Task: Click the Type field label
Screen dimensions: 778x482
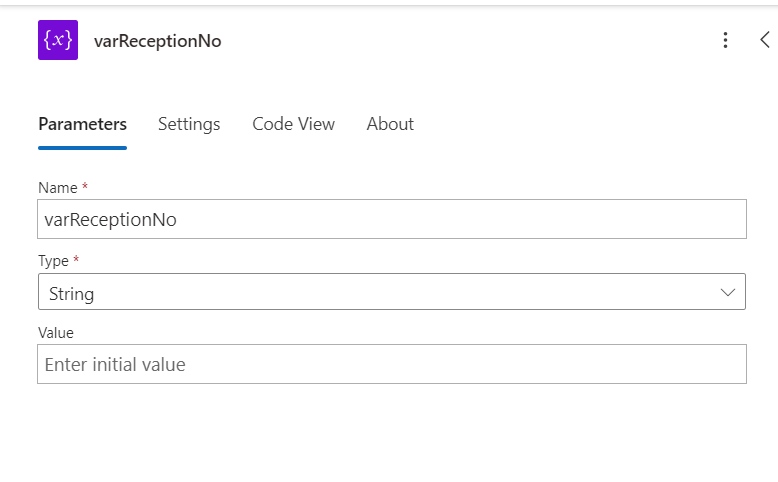Action: pos(53,261)
